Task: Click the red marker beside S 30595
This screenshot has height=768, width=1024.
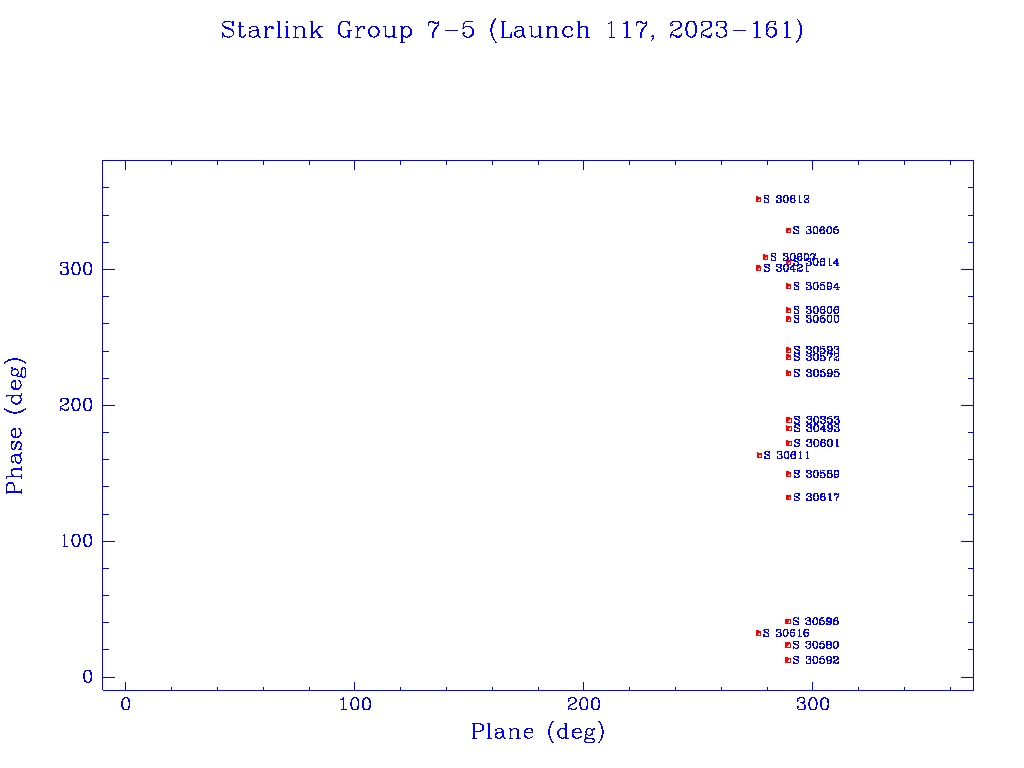Action: pos(788,374)
